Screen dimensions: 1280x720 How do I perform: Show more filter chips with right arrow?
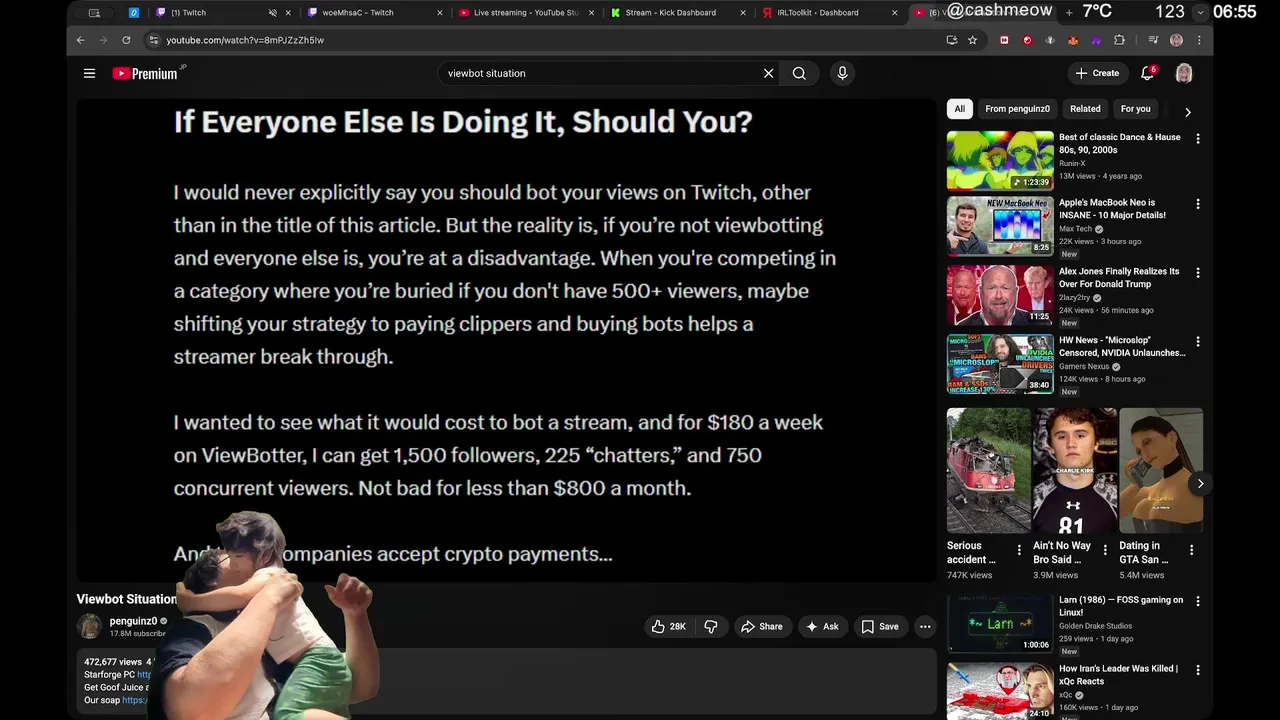click(1187, 112)
